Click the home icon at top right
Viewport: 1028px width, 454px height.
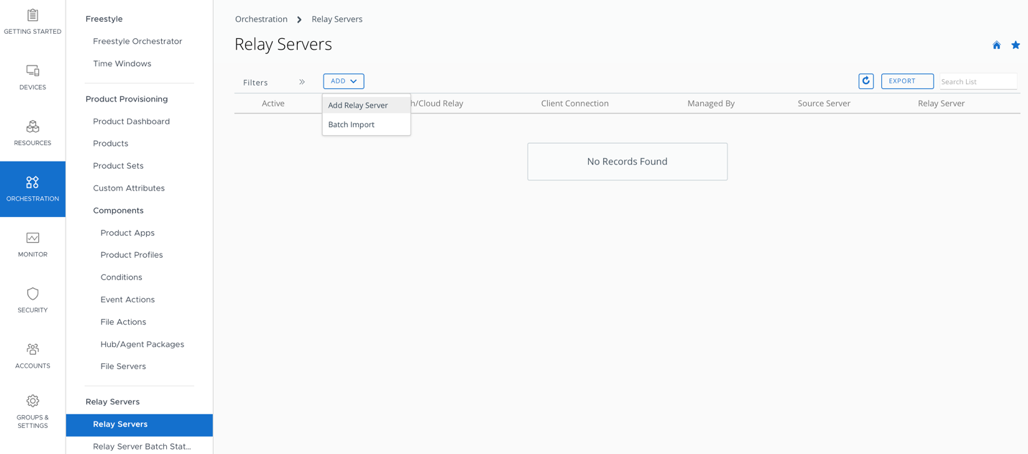[996, 45]
